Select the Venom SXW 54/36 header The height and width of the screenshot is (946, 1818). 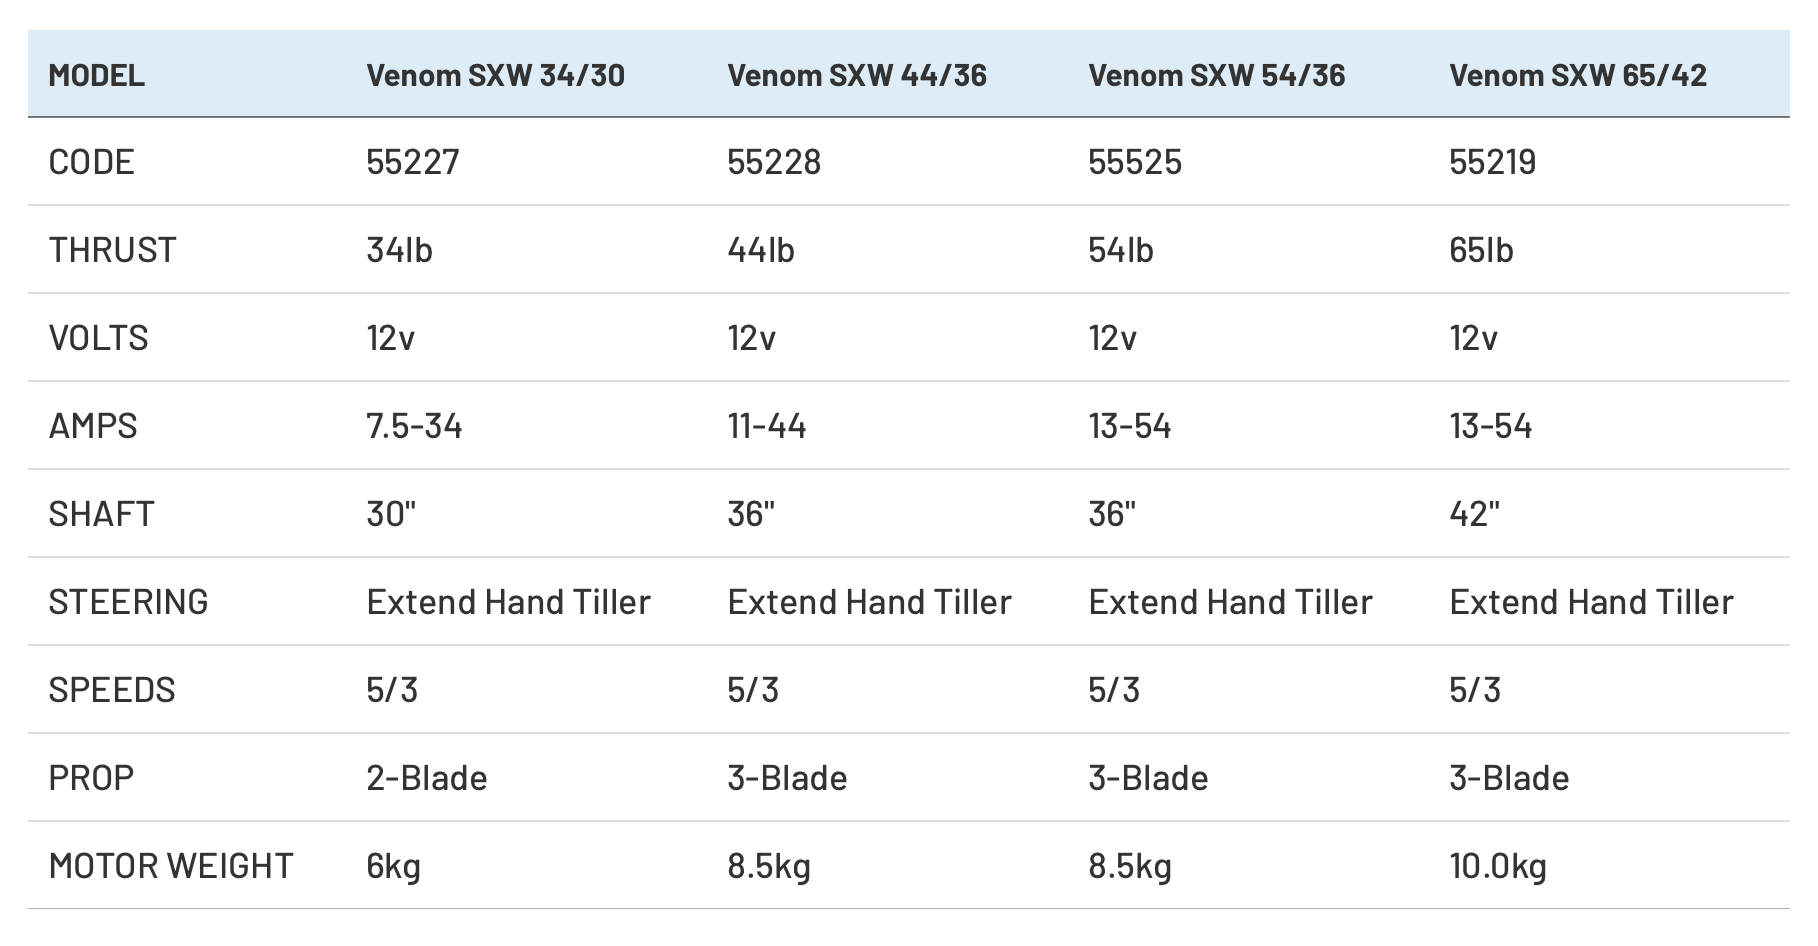[x=1216, y=76]
